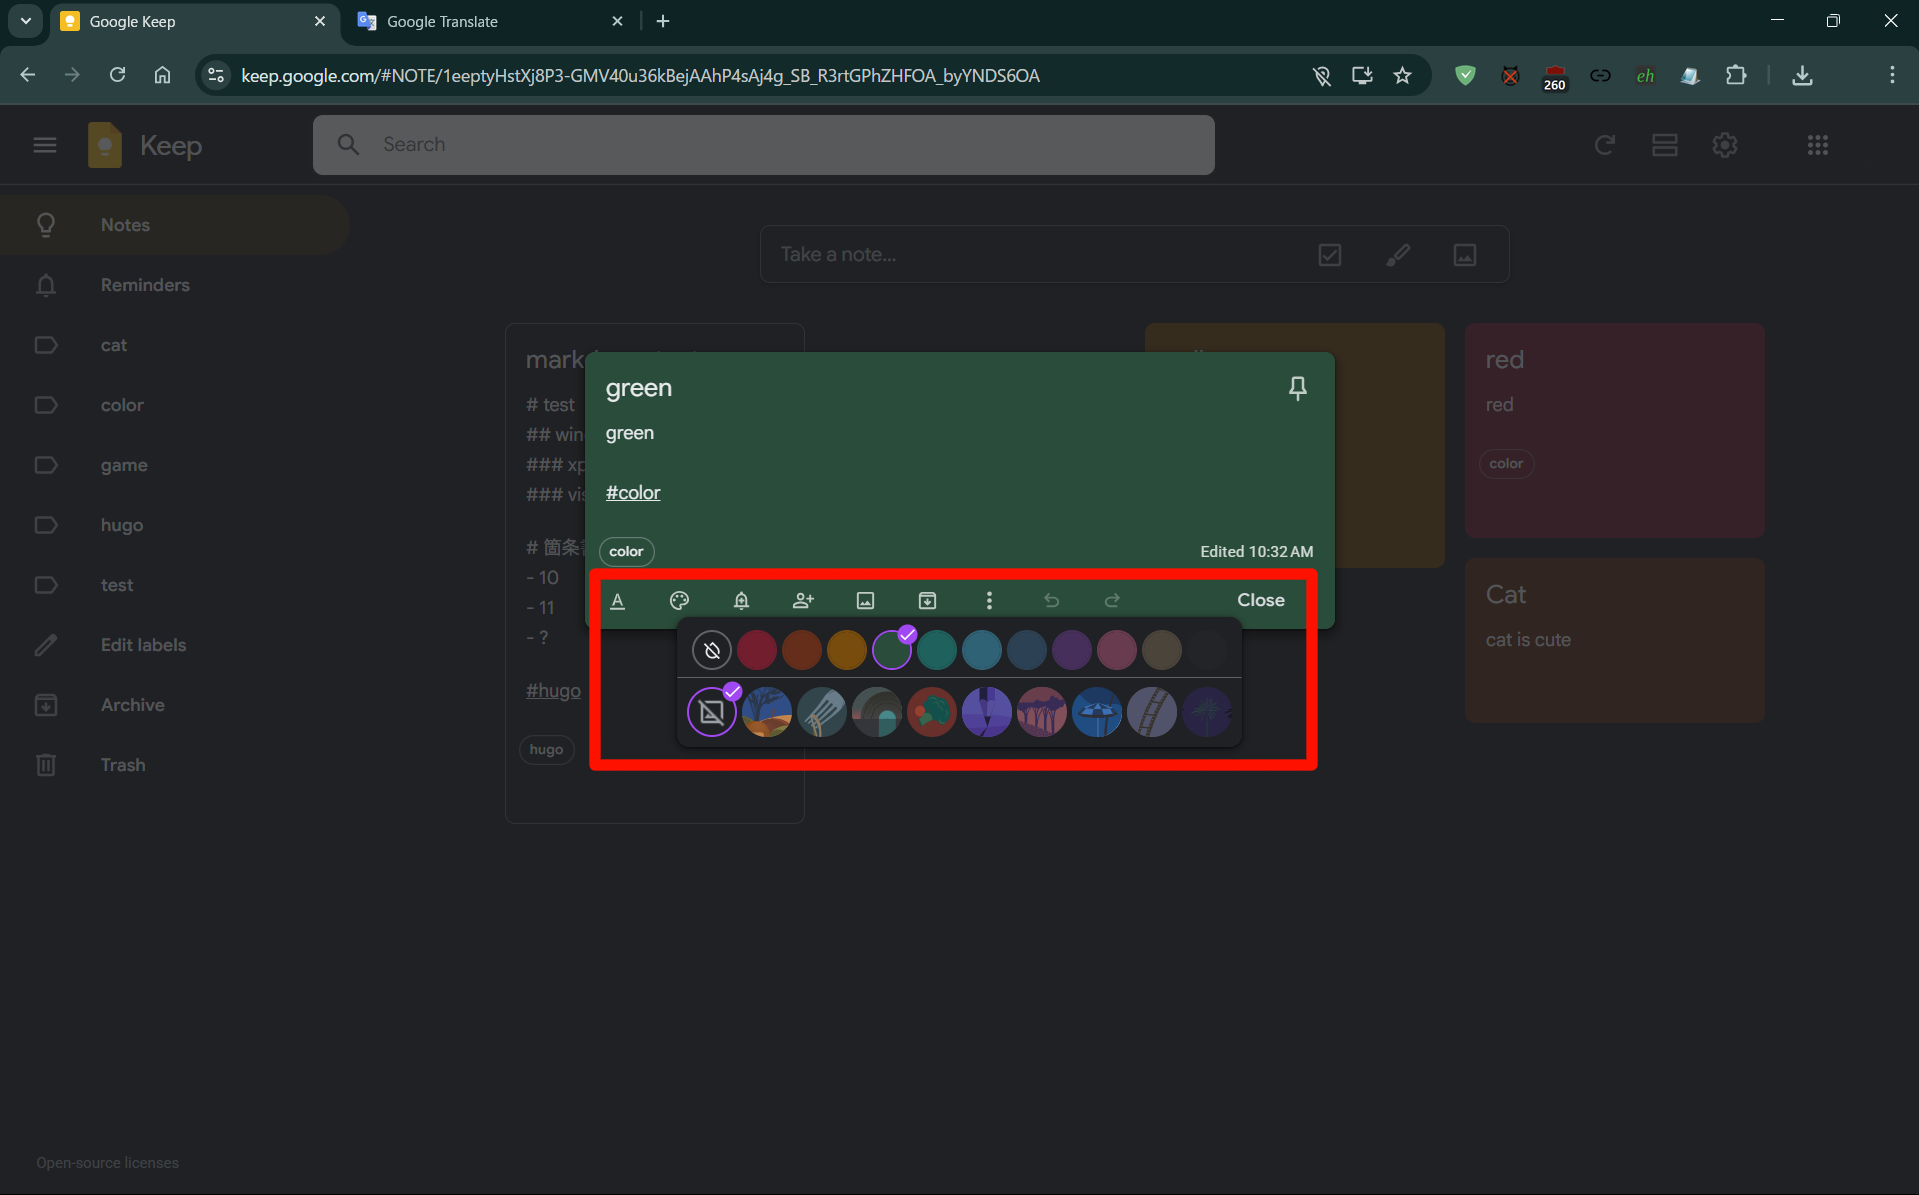
Task: Open Keep settings gear
Action: click(x=1725, y=145)
